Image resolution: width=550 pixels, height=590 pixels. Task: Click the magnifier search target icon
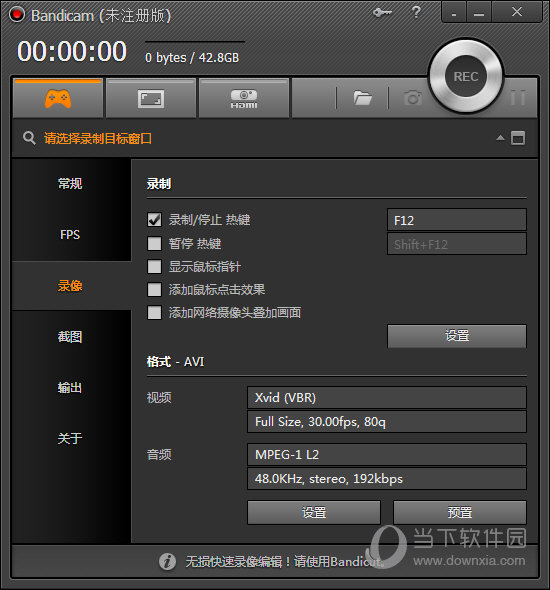[29, 138]
